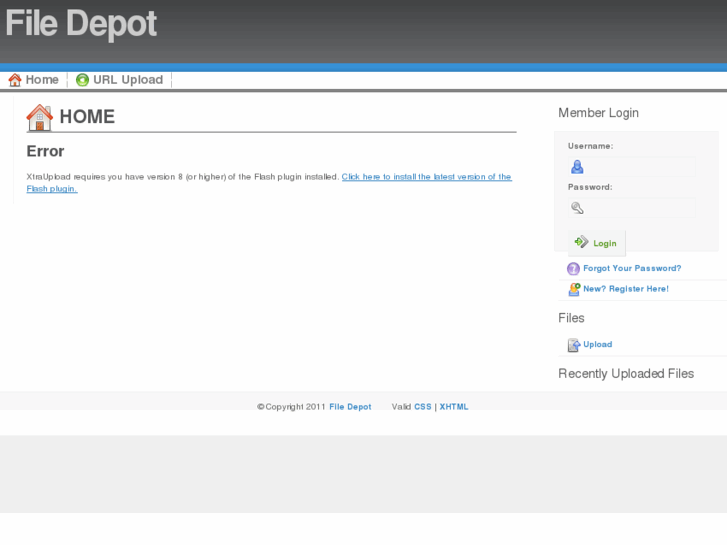Click the user icon in Username field
This screenshot has width=727, height=545.
577,167
